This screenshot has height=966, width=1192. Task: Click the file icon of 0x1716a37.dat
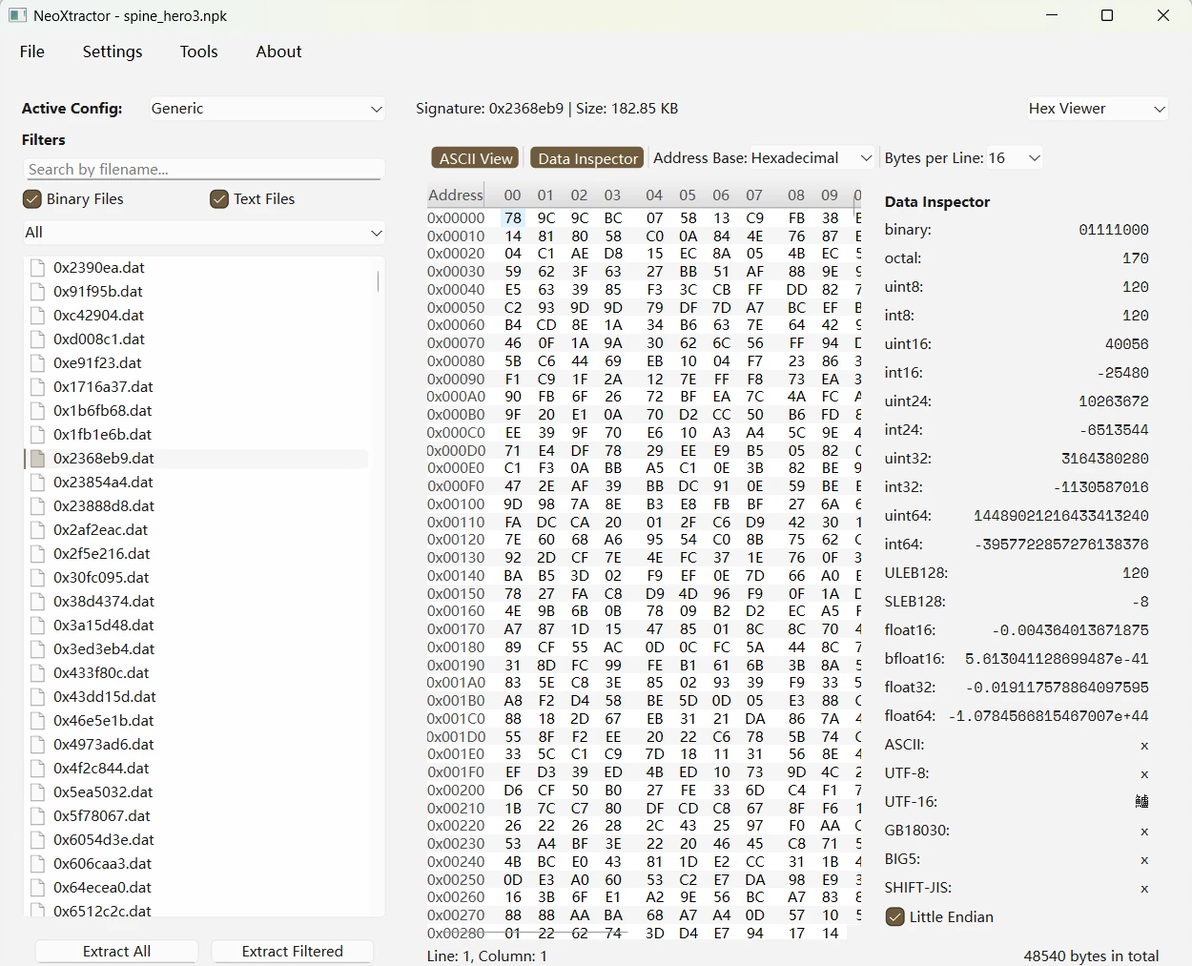point(37,387)
